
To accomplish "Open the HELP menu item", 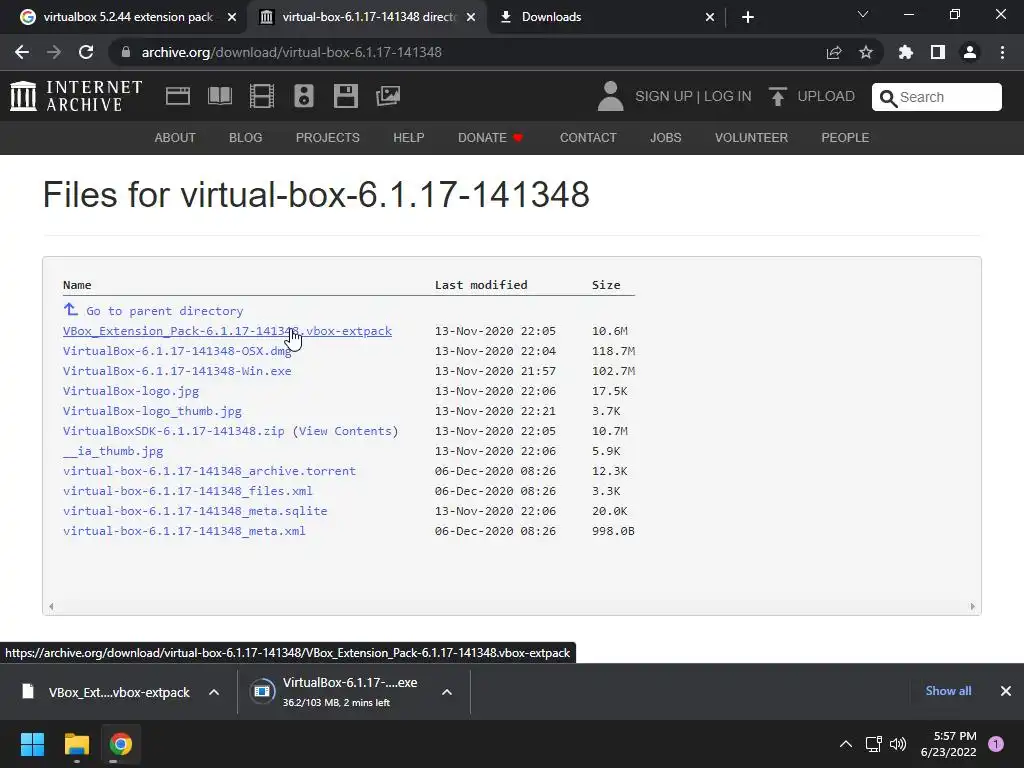I will (409, 138).
